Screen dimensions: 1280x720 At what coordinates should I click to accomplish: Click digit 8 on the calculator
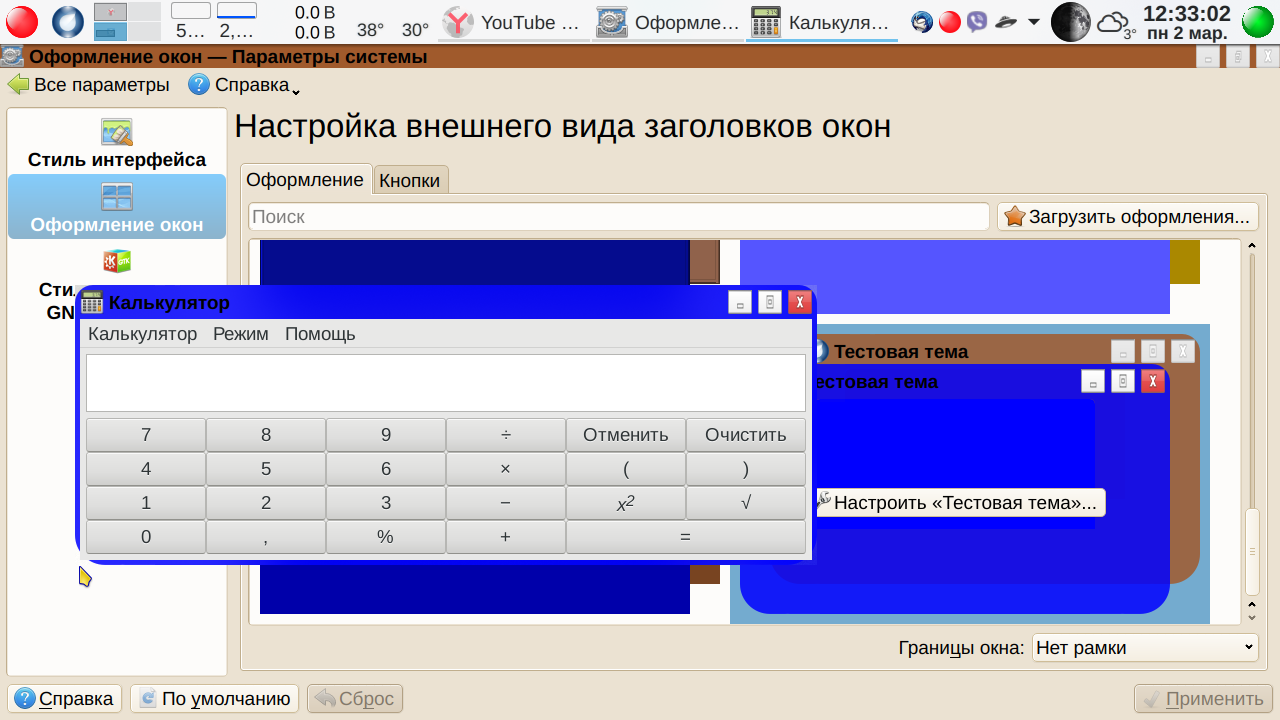point(266,435)
